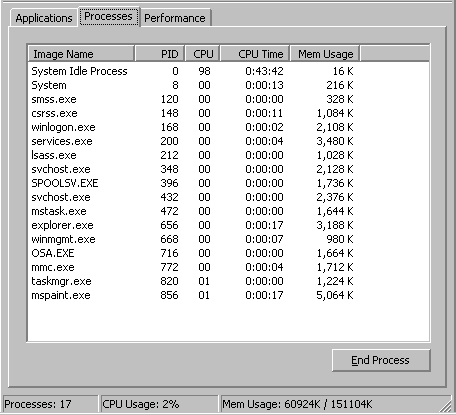This screenshot has width=456, height=415.
Task: Sort by CPU column header
Action: click(x=203, y=54)
